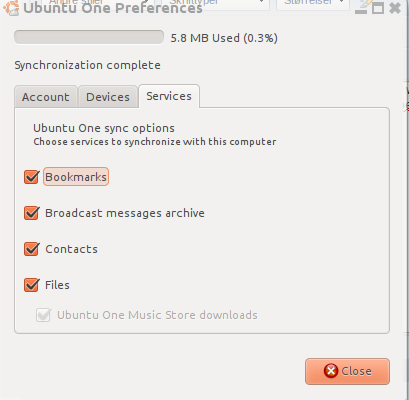Click the Ubuntu One logo in title bar

pyautogui.click(x=11, y=8)
